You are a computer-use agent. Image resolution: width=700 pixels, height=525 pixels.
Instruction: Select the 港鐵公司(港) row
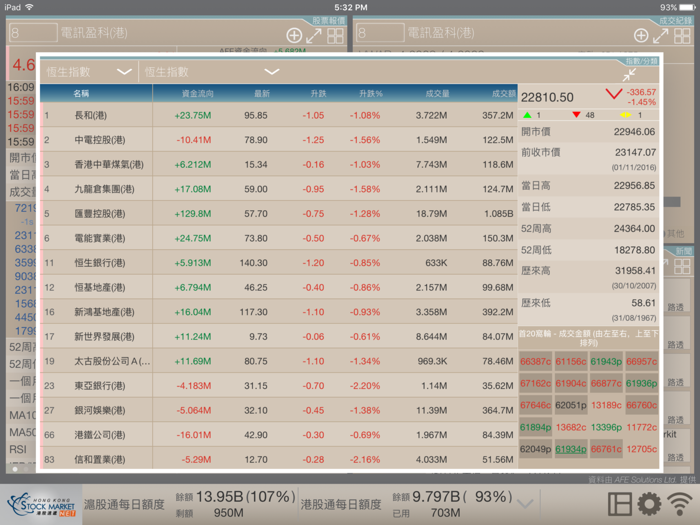[x=279, y=434]
